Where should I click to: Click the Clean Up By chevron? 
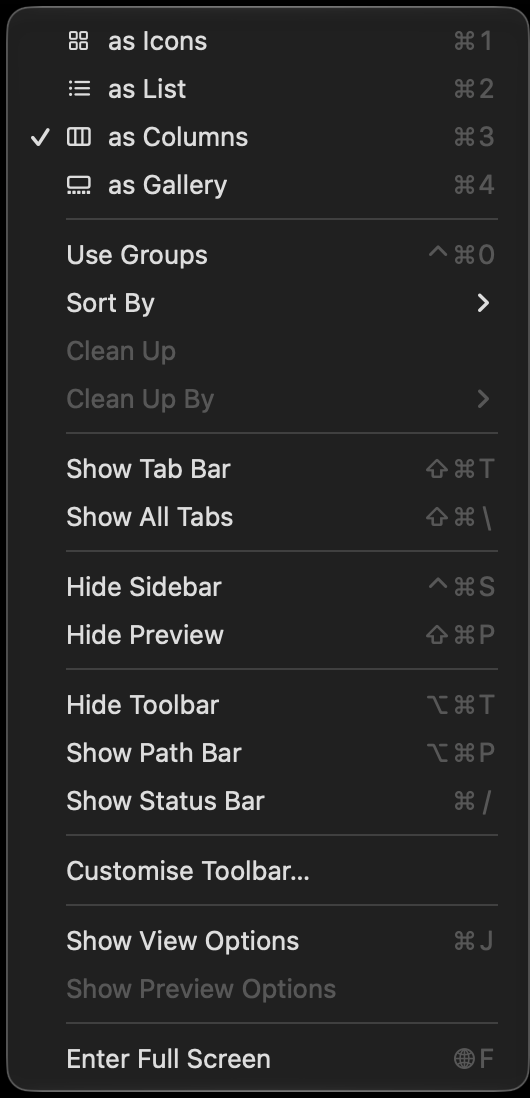[x=483, y=399]
